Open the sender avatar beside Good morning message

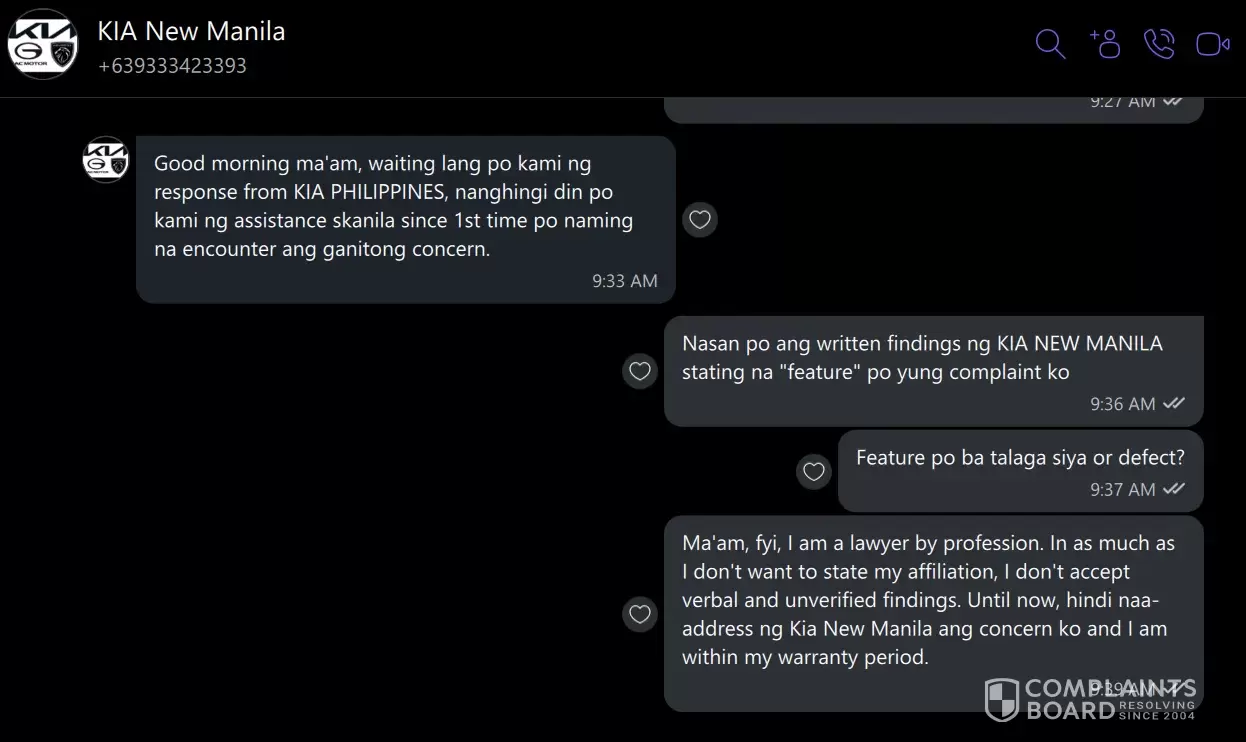coord(106,160)
